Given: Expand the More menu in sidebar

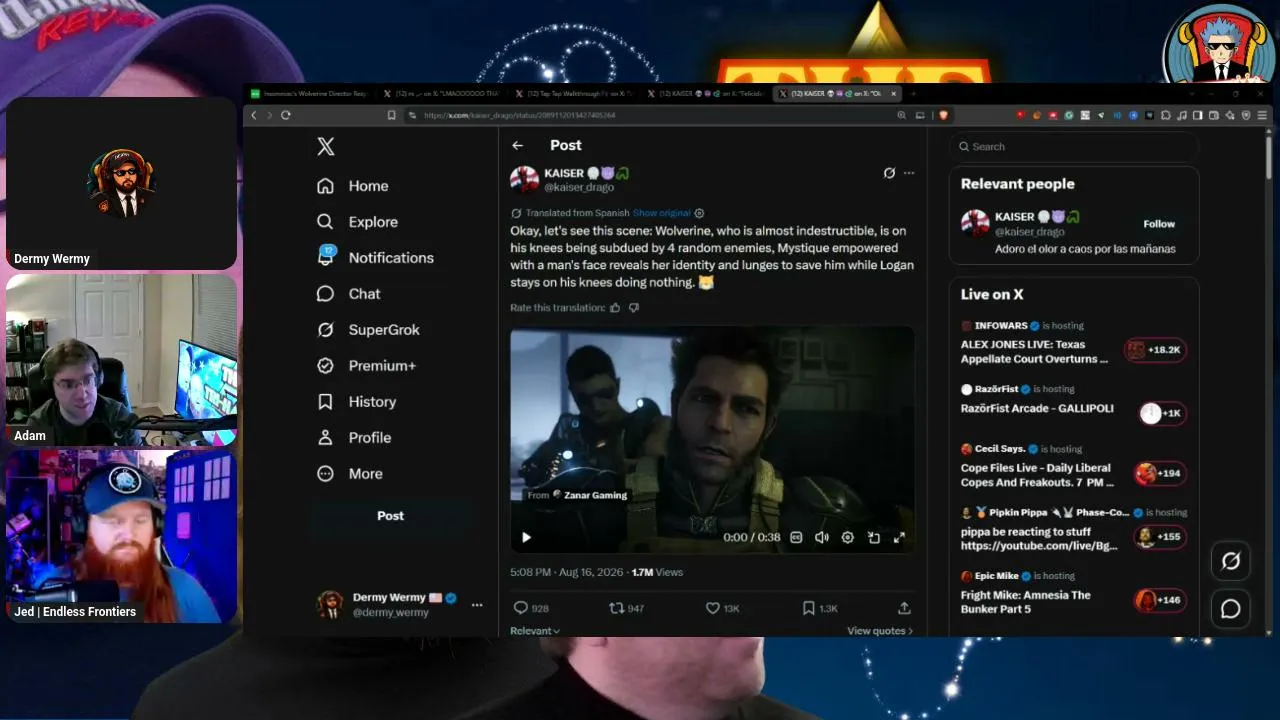Looking at the screenshot, I should pyautogui.click(x=349, y=474).
